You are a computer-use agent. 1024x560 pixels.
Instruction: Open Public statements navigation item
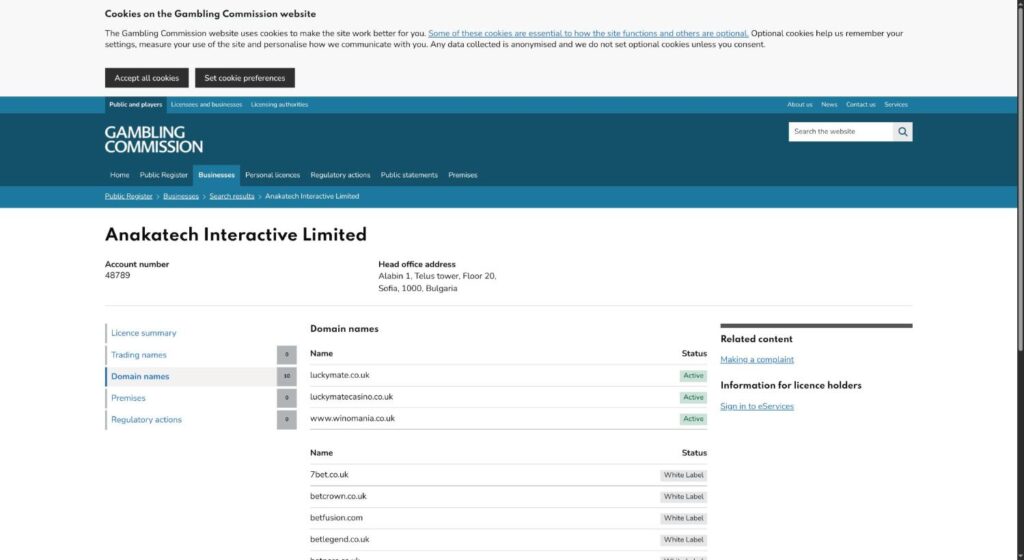(409, 175)
